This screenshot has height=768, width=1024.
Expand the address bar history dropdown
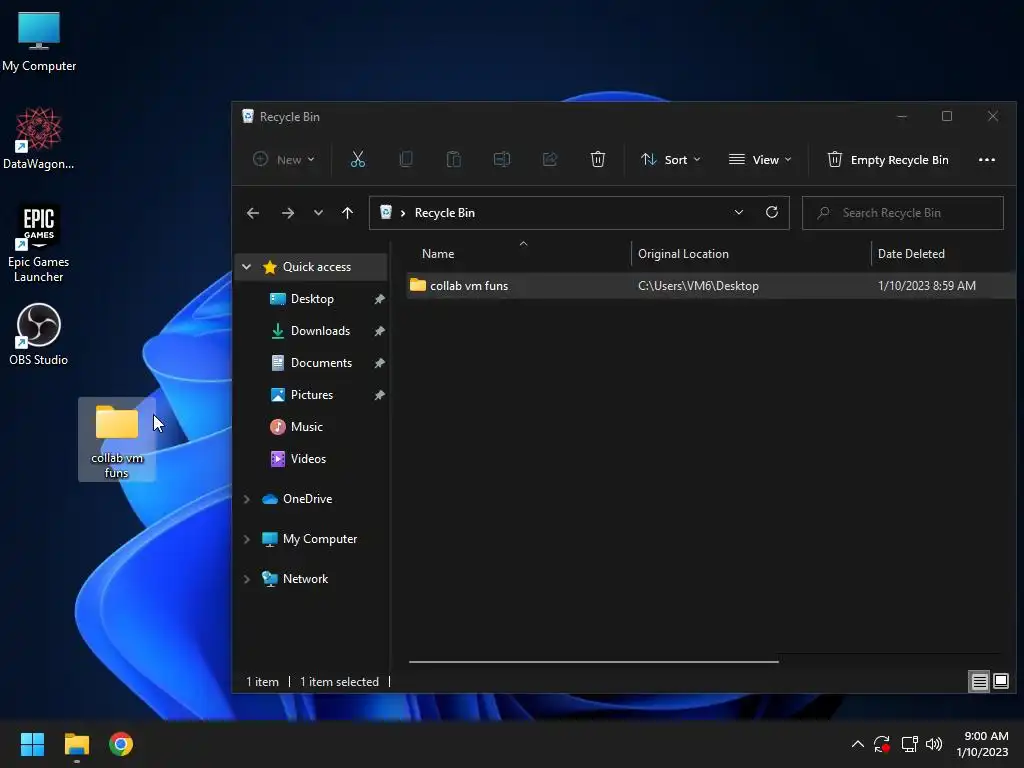pos(739,213)
